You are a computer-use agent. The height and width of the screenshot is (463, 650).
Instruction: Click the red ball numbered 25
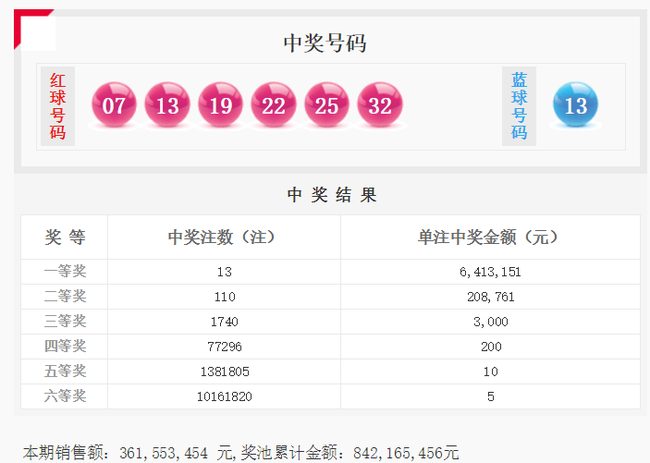pos(326,105)
